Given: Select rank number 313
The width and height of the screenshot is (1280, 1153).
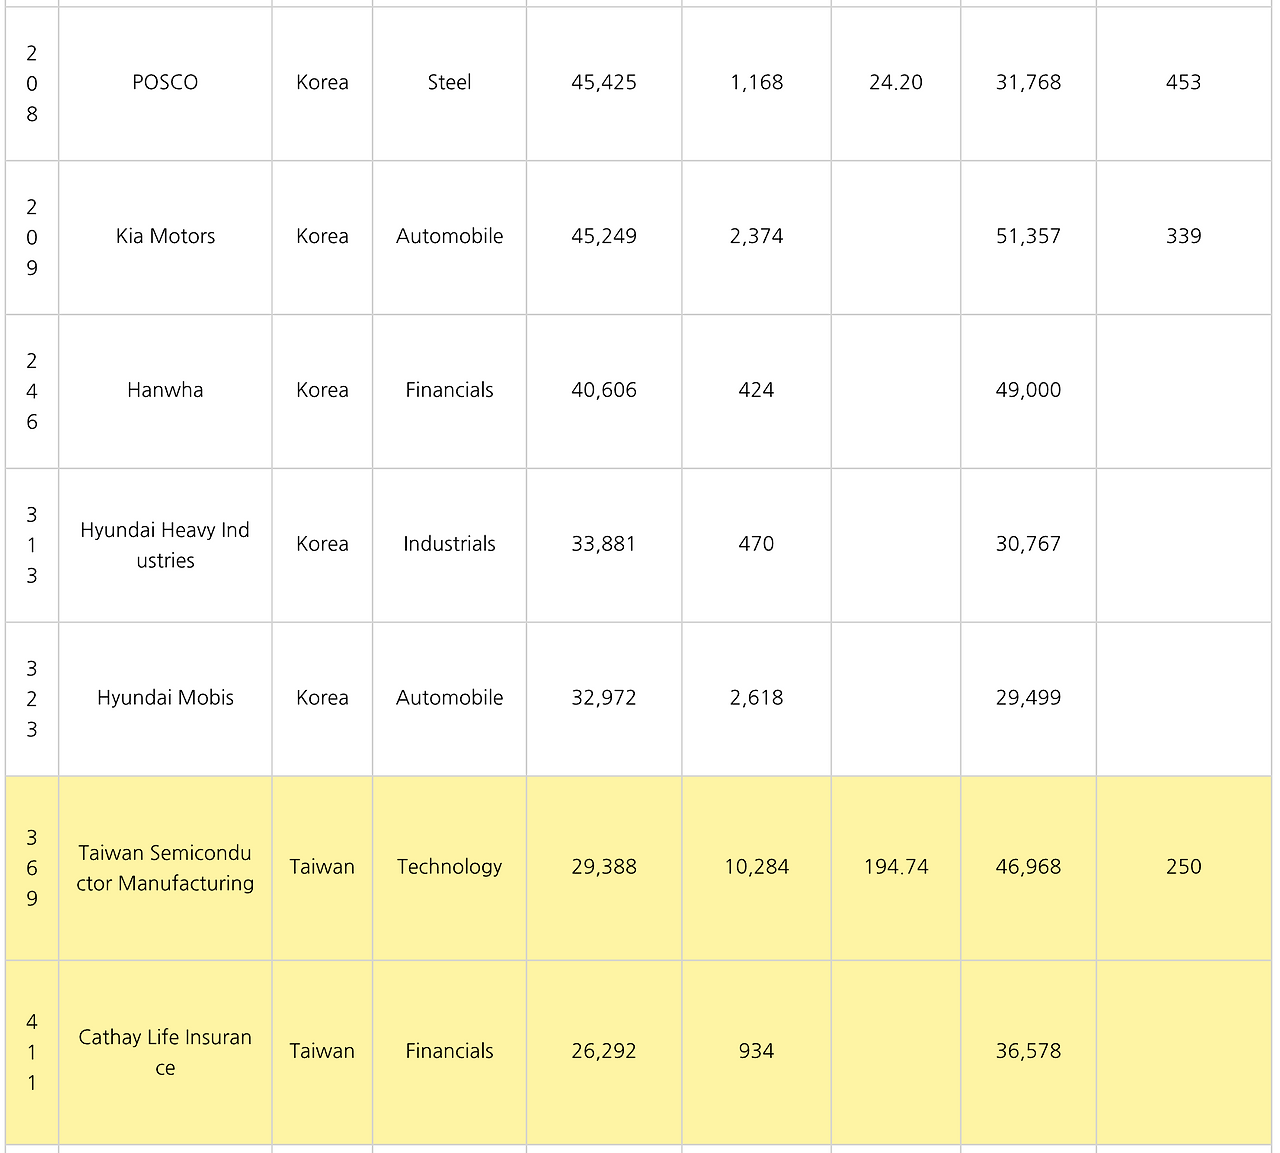Looking at the screenshot, I should (x=32, y=545).
